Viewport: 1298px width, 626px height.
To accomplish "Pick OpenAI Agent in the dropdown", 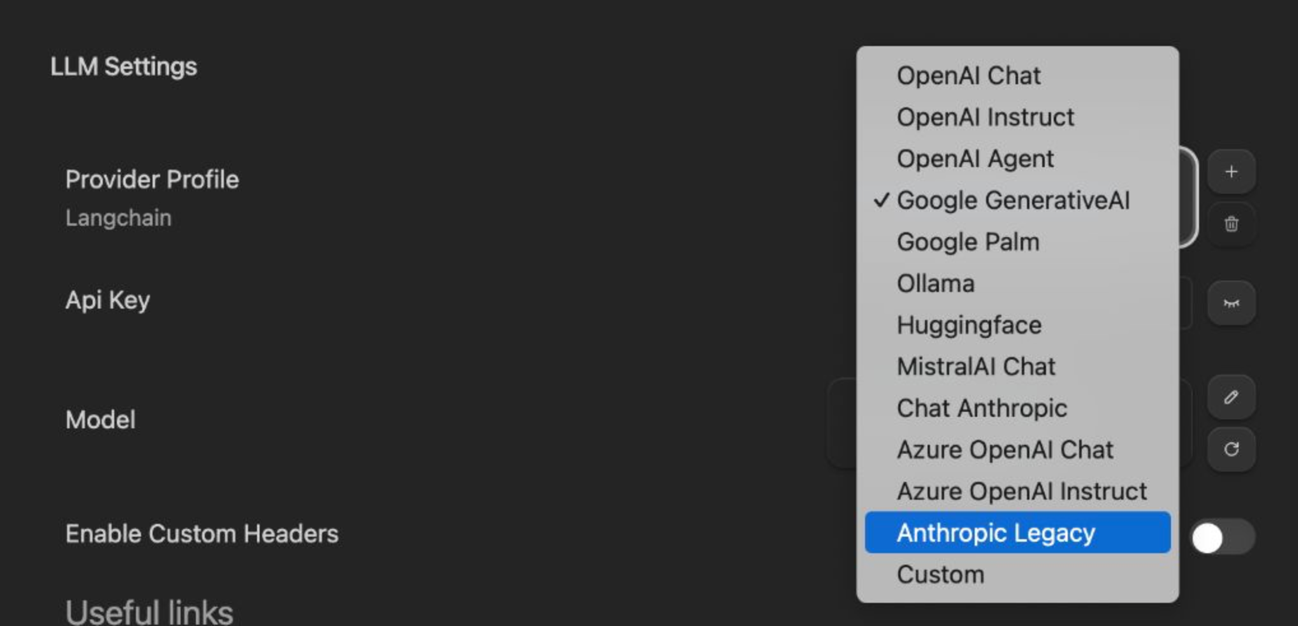I will (x=975, y=159).
